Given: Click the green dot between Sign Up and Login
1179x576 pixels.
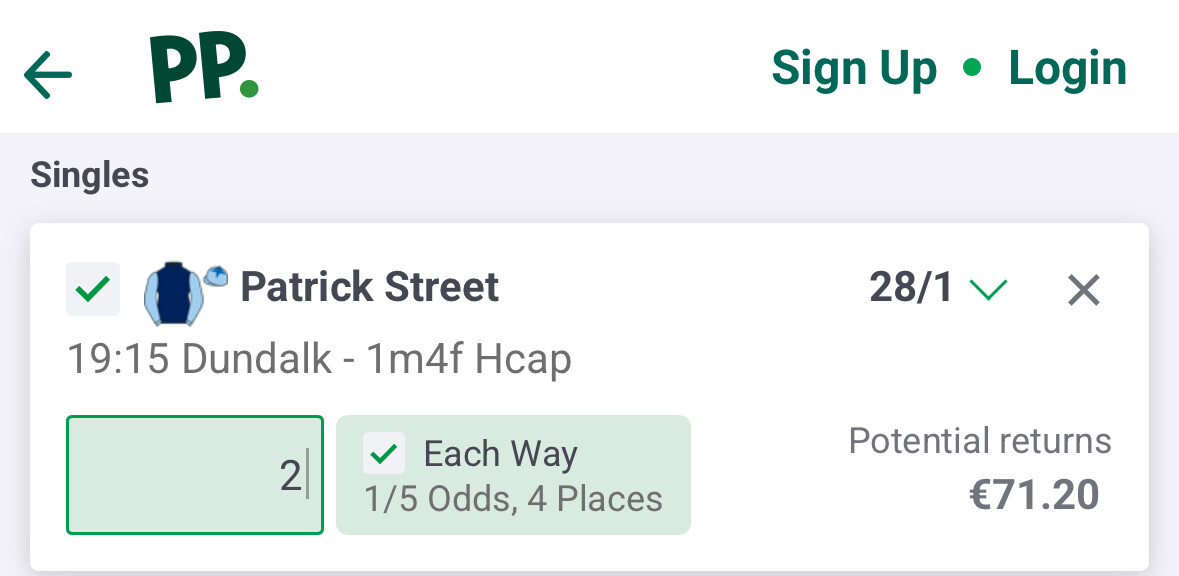Looking at the screenshot, I should (x=971, y=68).
